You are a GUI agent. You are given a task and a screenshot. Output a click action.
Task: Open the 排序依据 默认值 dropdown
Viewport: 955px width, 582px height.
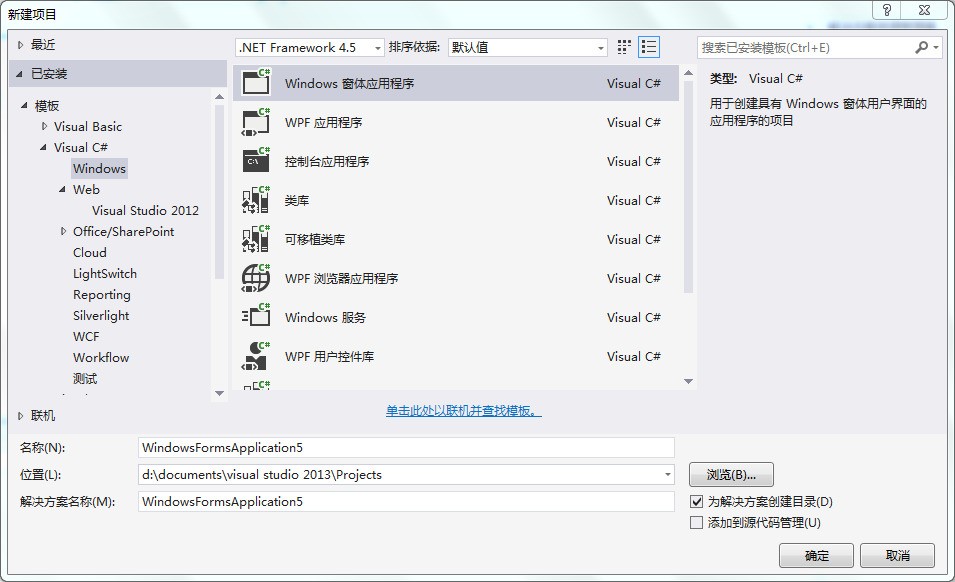click(599, 46)
